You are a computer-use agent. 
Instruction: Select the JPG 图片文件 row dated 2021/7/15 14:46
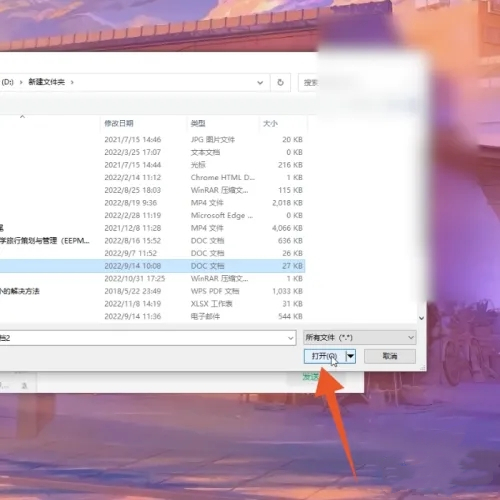pos(152,140)
